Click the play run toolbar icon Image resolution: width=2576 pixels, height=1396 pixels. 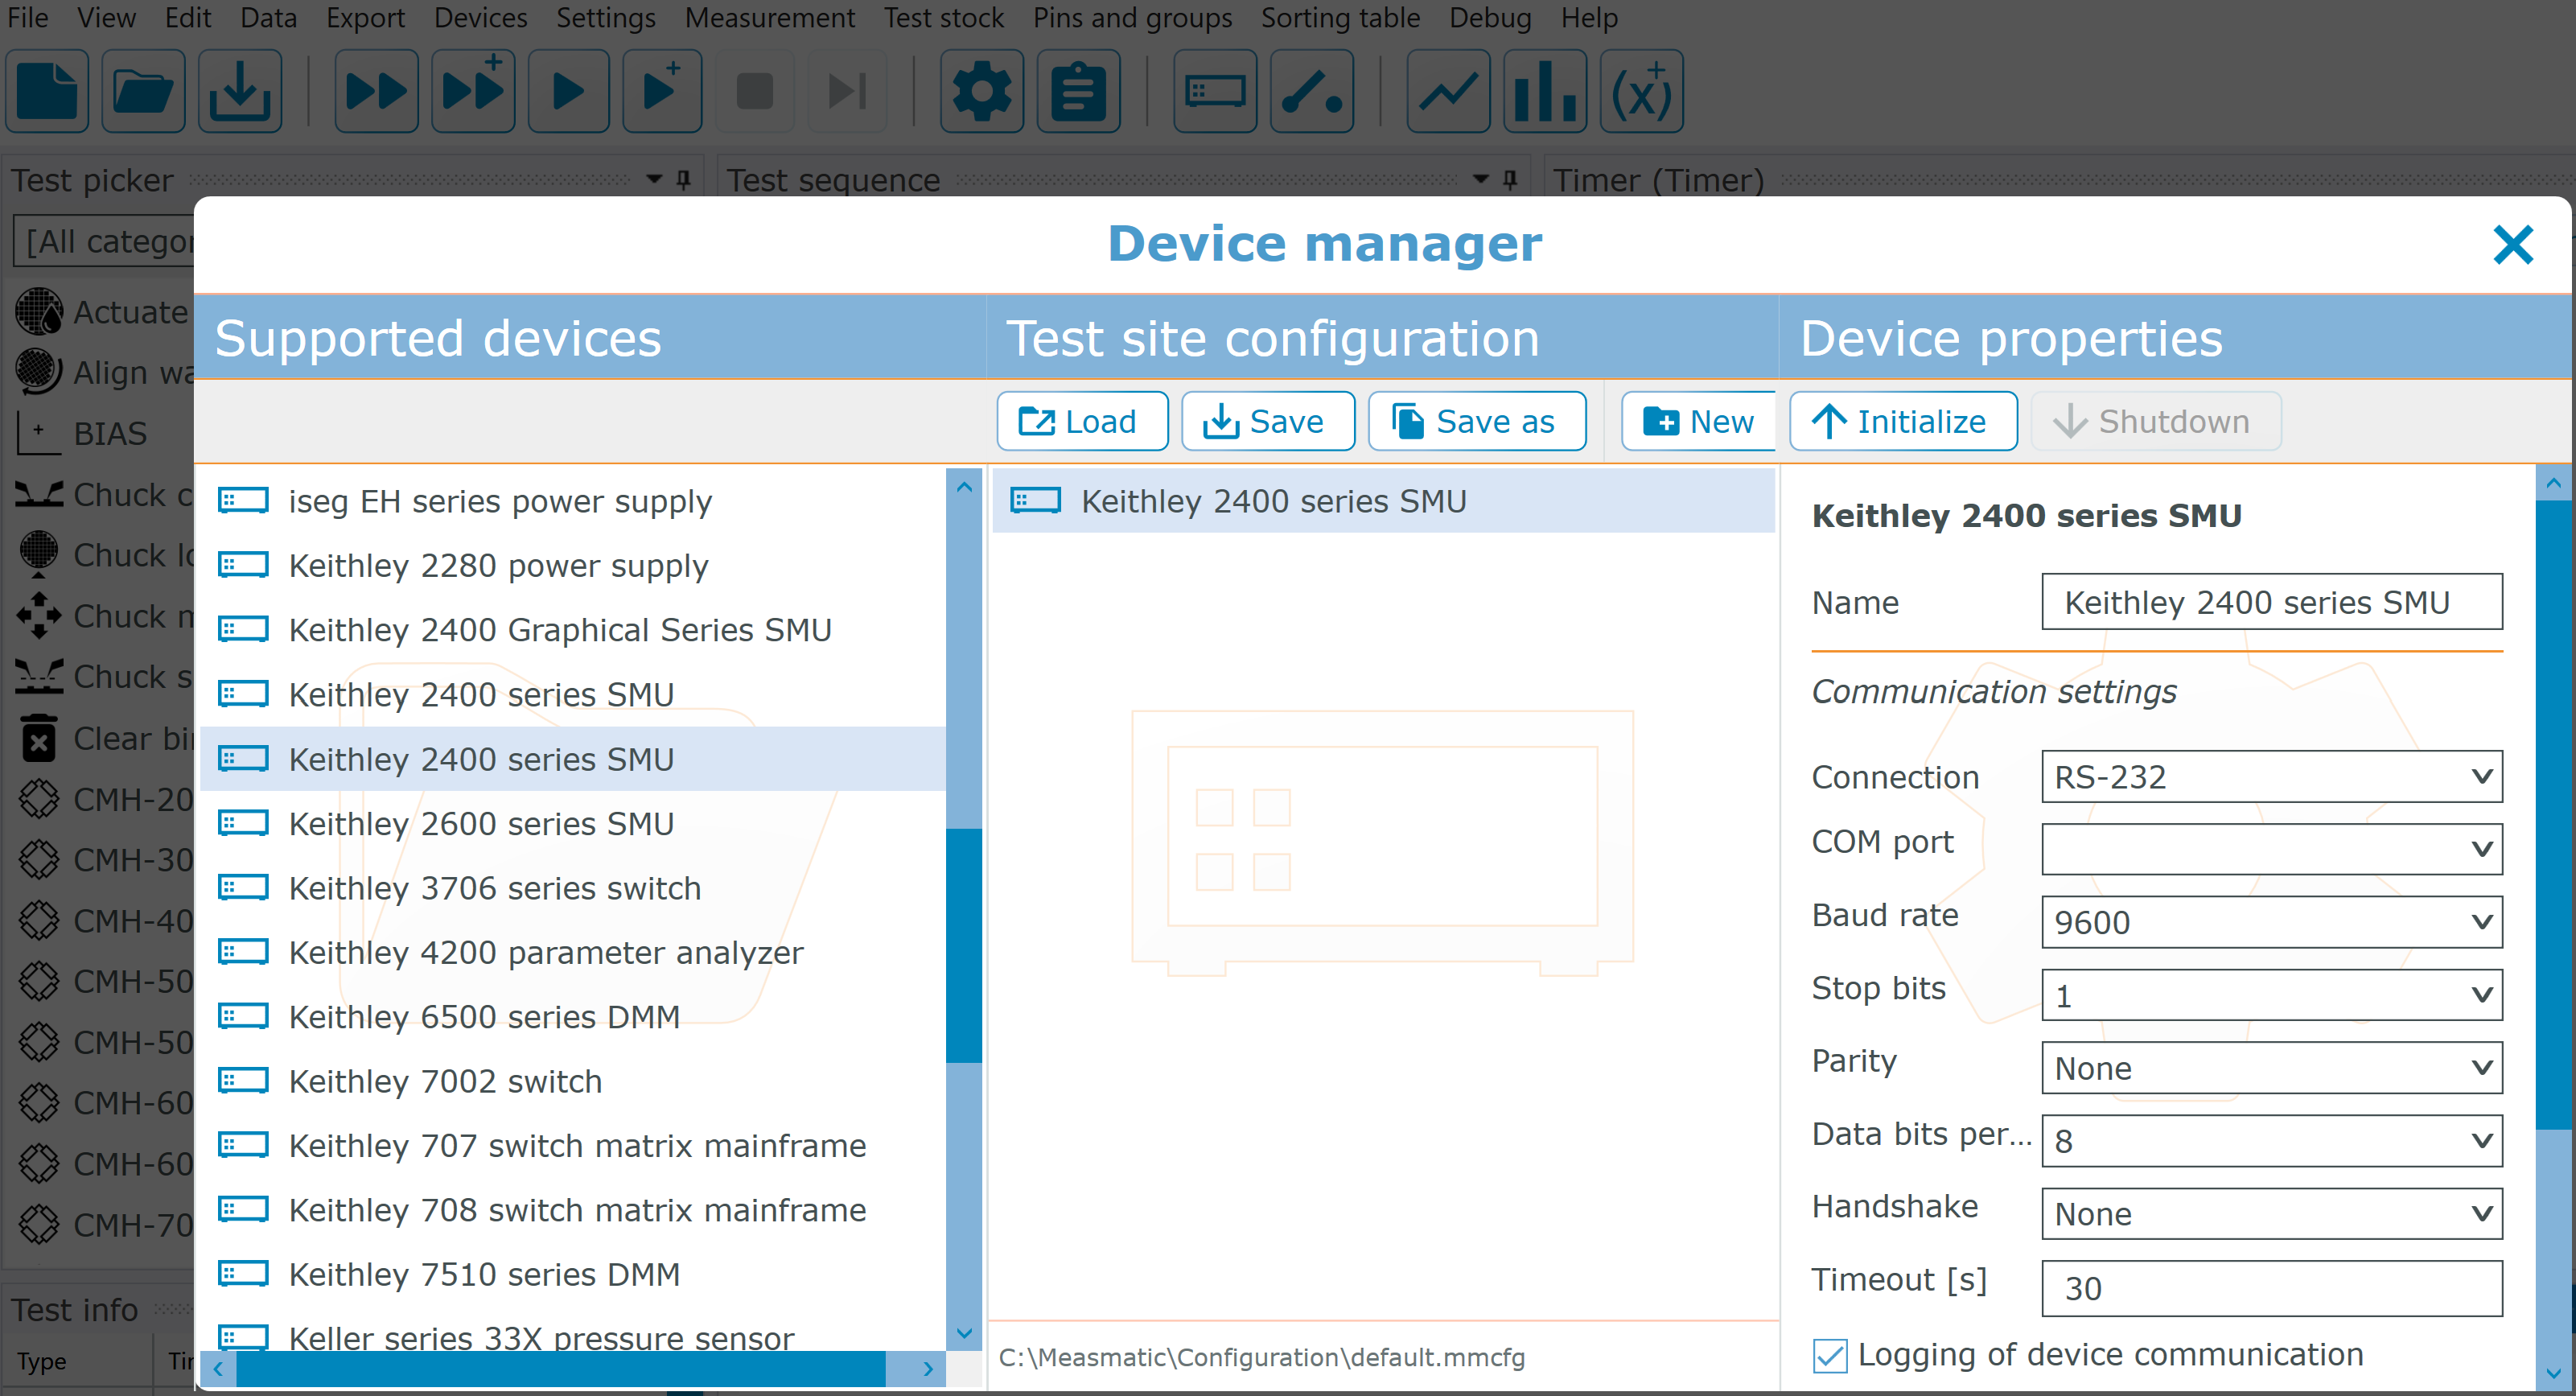(568, 91)
